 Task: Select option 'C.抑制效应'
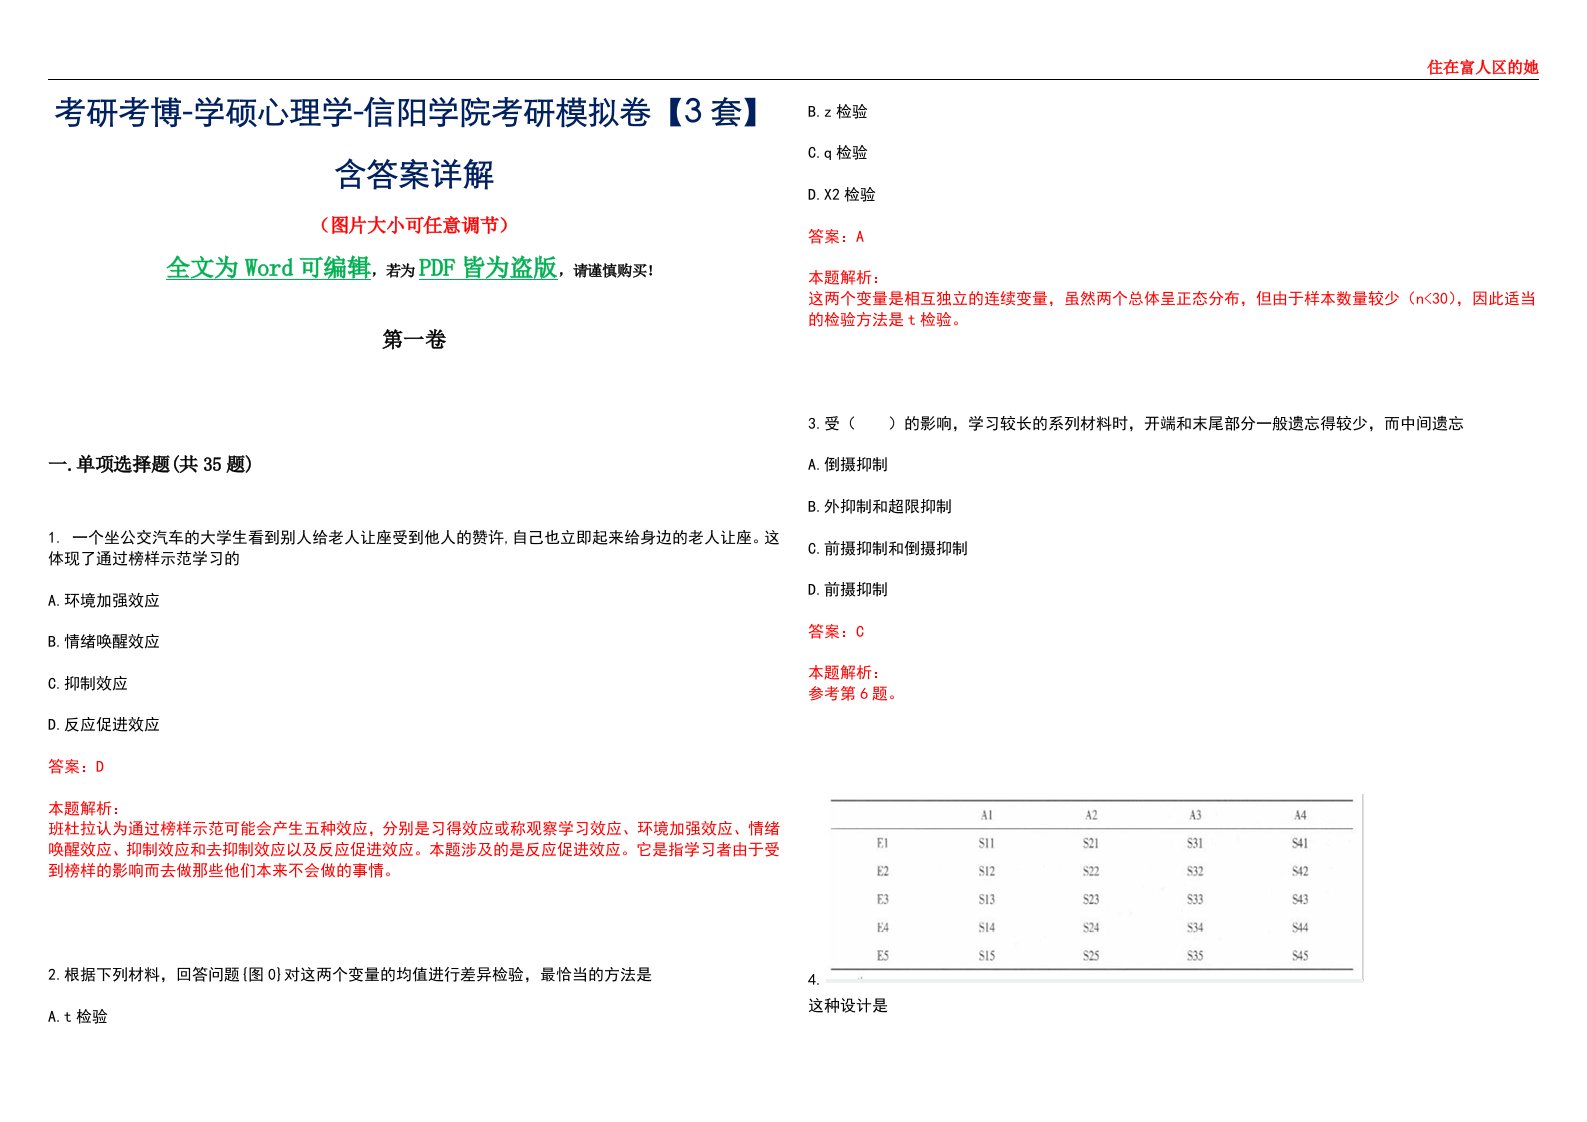[x=88, y=684]
